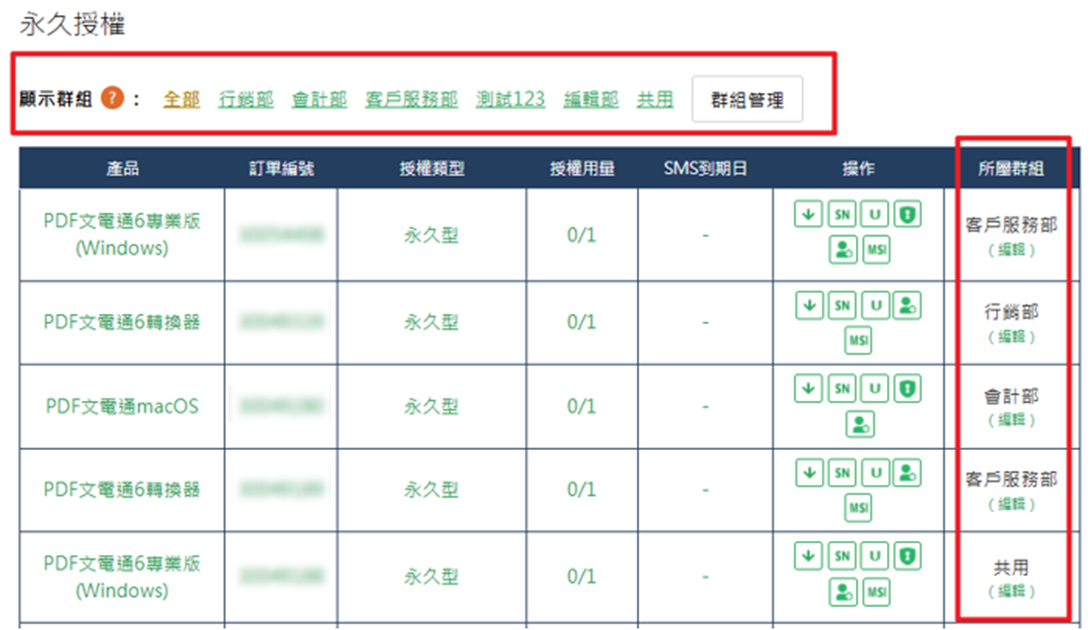Edit group of the 客戶服務部 專業版 row

pos(1012,250)
